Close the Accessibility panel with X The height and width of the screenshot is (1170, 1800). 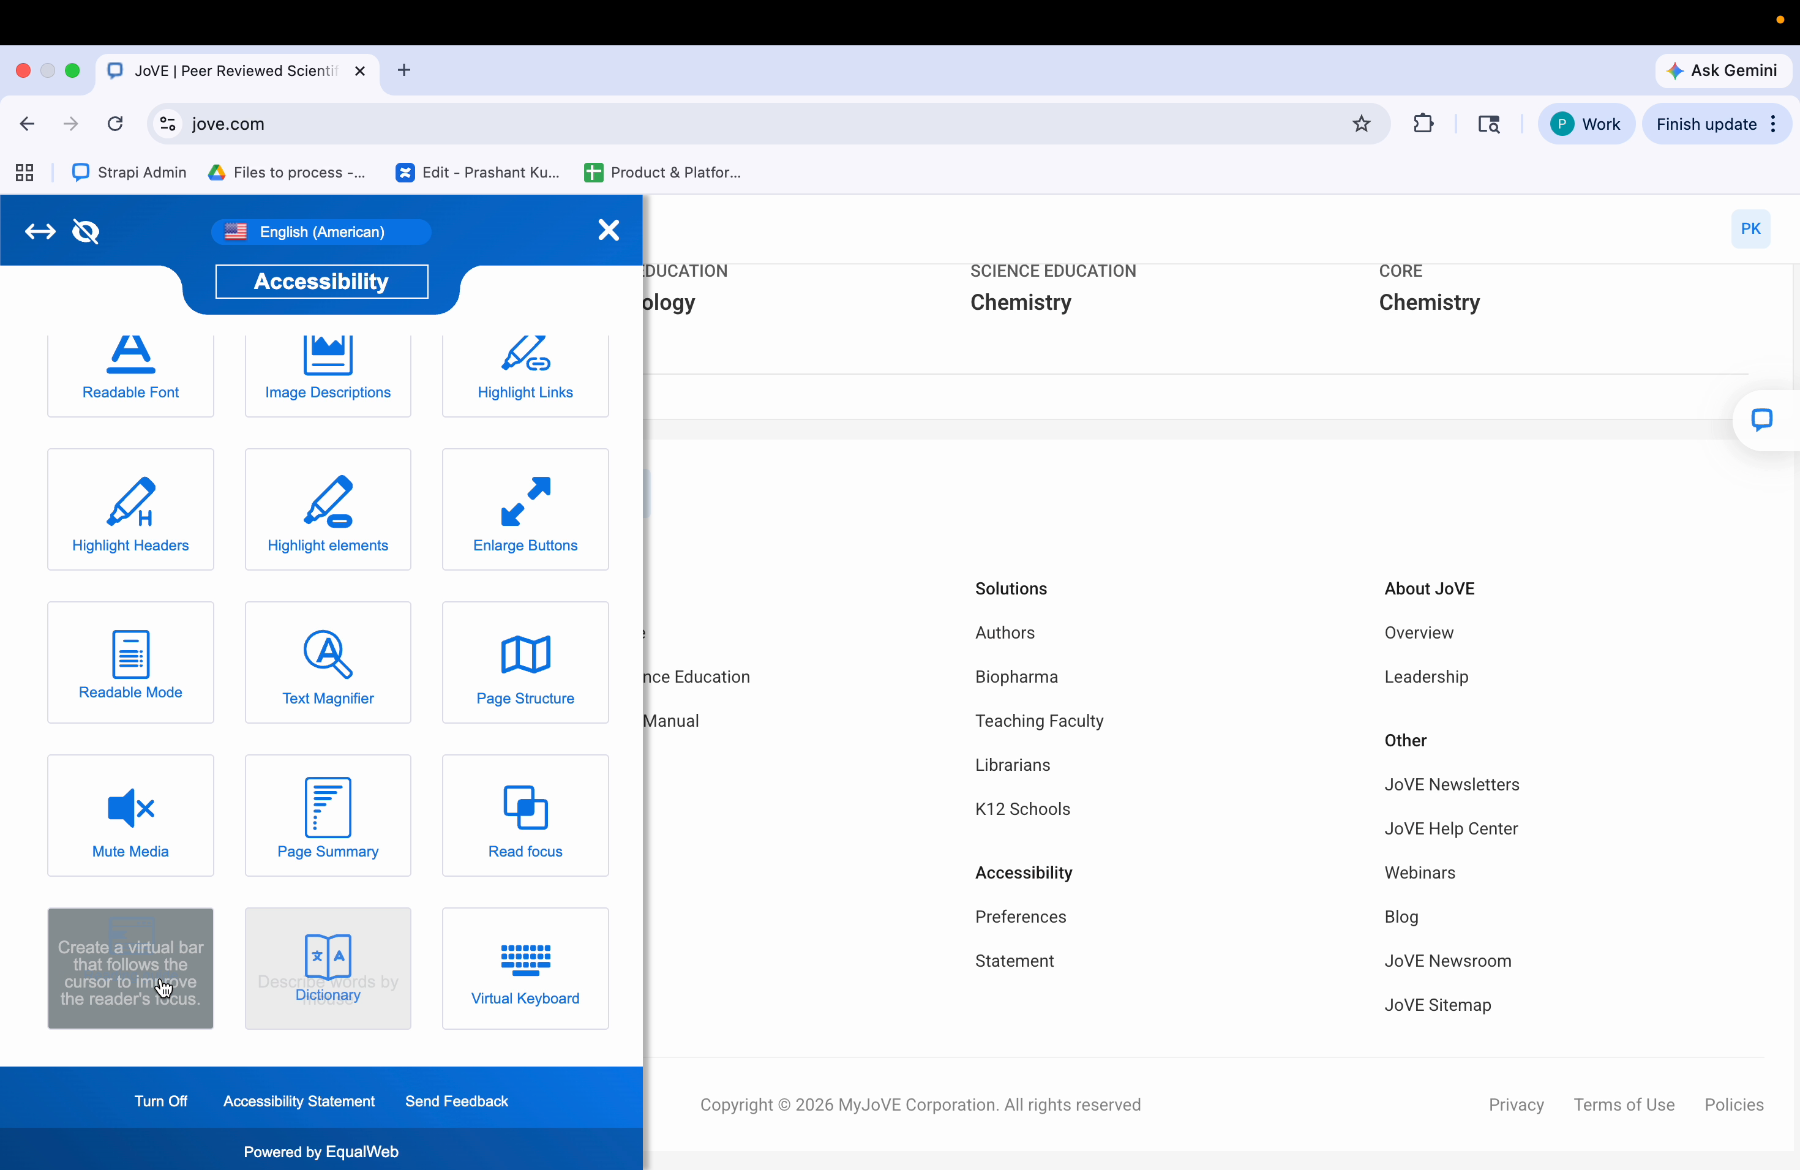(x=608, y=230)
